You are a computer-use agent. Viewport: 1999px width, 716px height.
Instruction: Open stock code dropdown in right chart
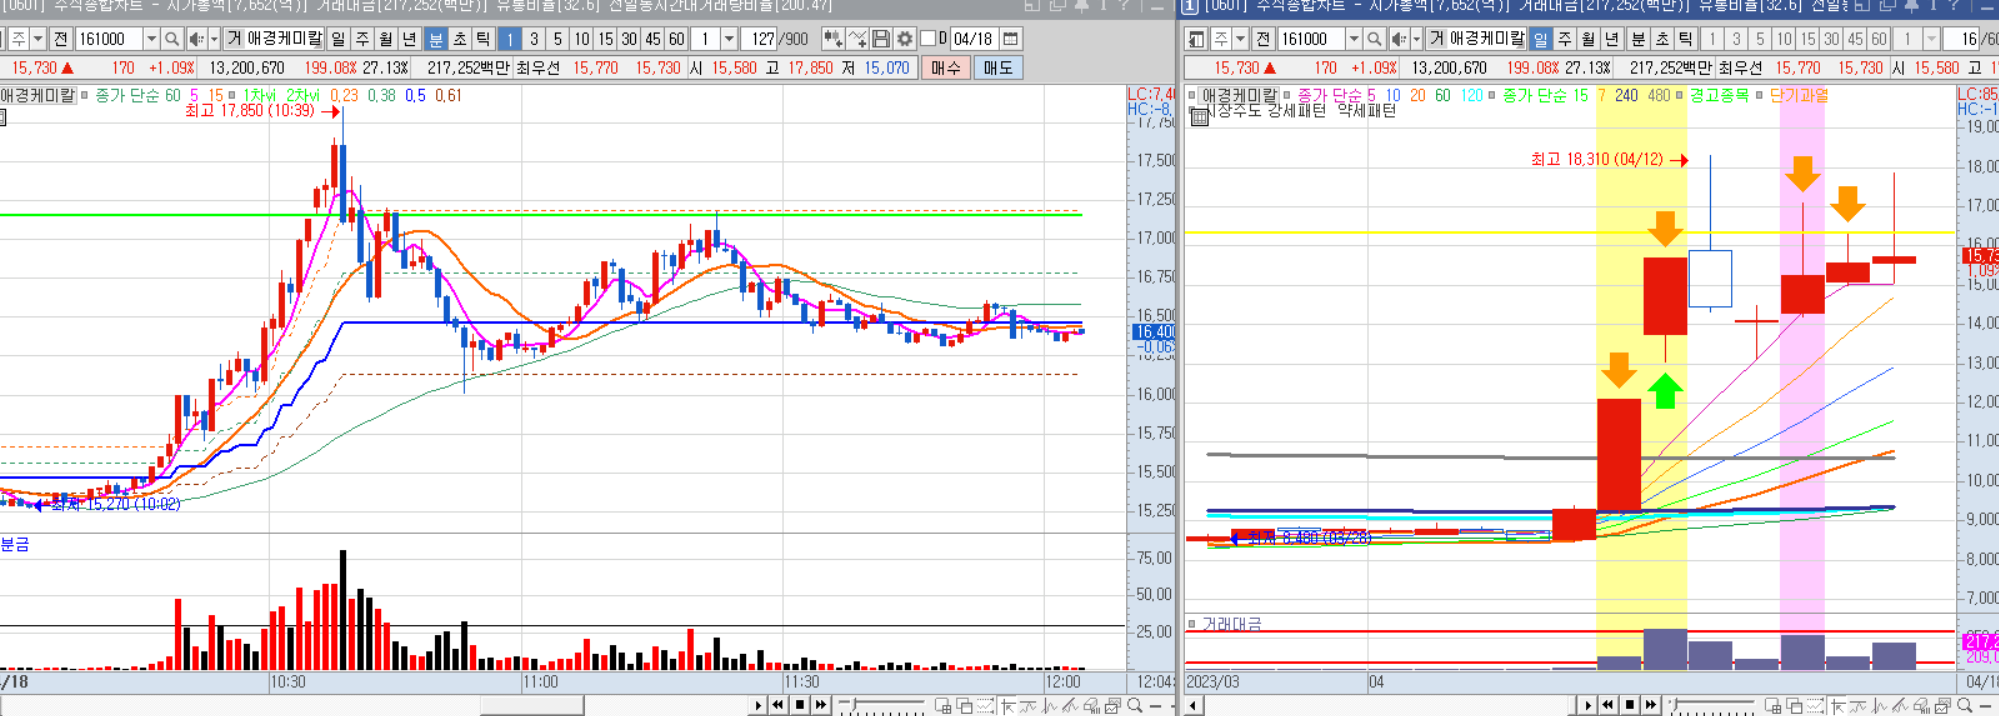click(x=1353, y=39)
